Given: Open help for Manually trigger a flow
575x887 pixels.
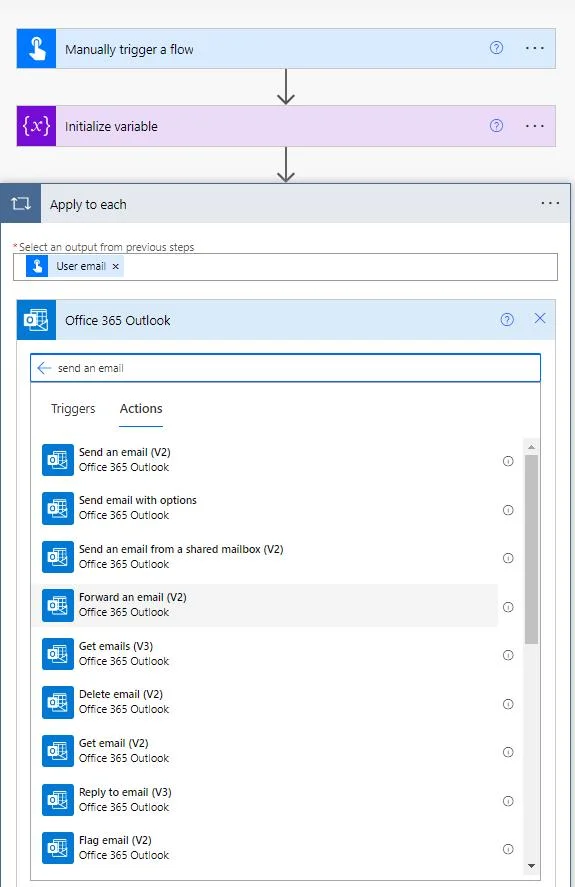Looking at the screenshot, I should (496, 48).
